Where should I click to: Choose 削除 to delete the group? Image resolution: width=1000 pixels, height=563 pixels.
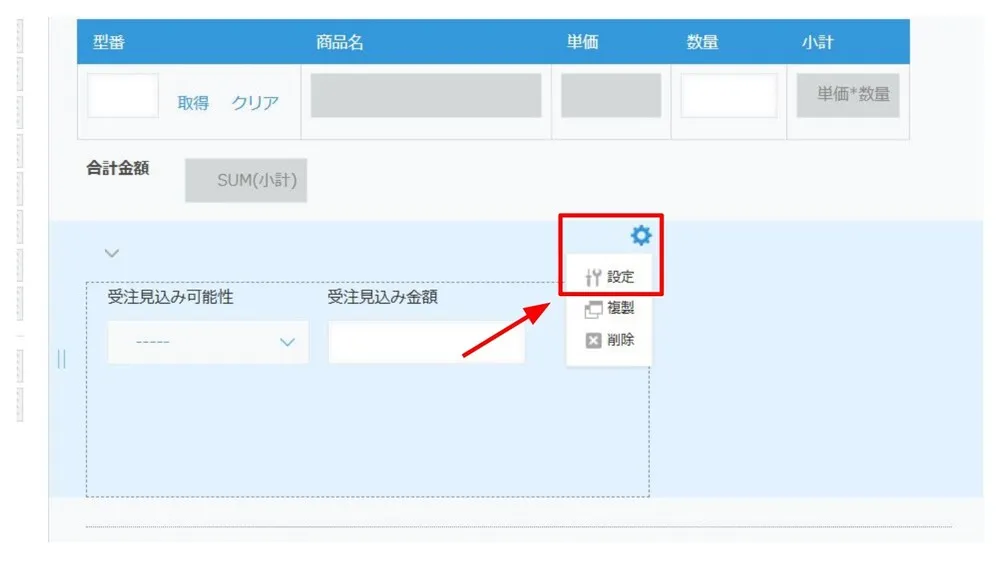[x=610, y=340]
